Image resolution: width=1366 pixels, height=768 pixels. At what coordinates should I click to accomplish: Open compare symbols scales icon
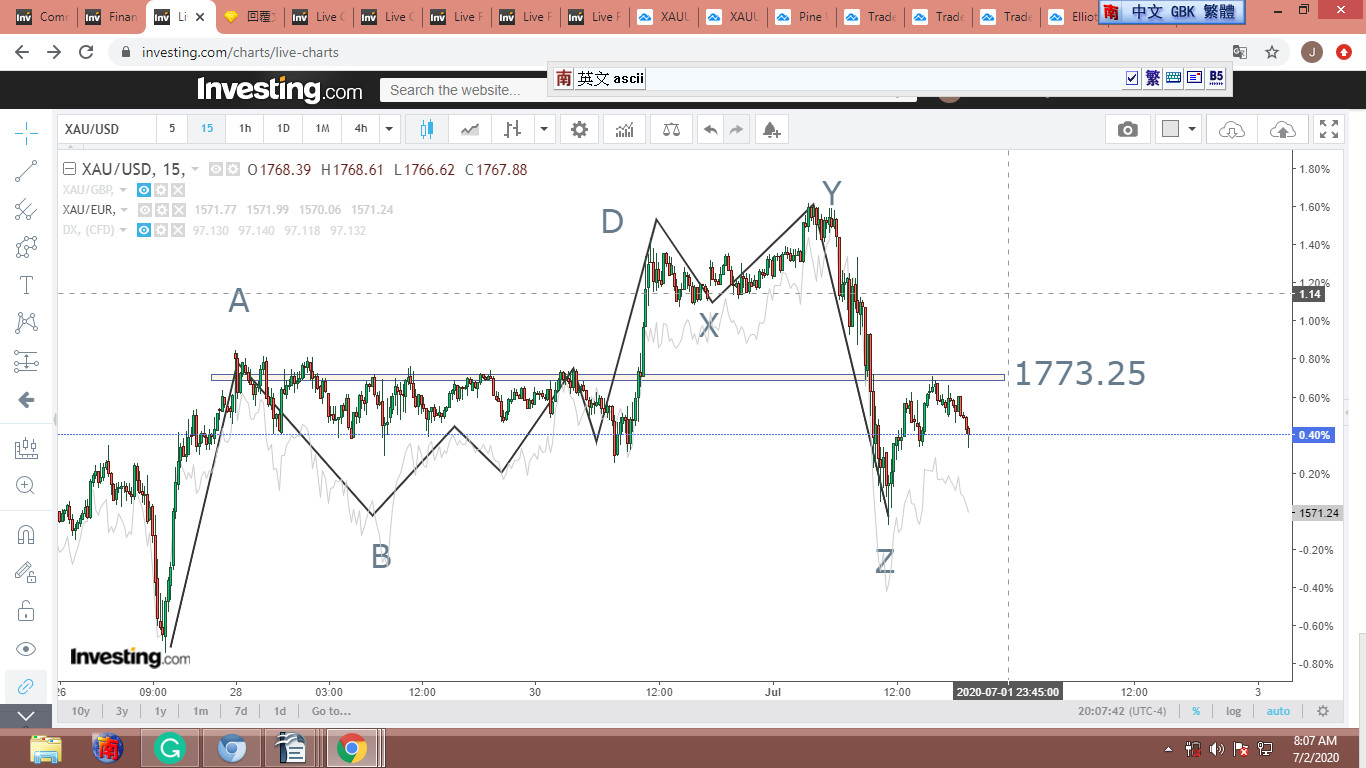tap(671, 129)
